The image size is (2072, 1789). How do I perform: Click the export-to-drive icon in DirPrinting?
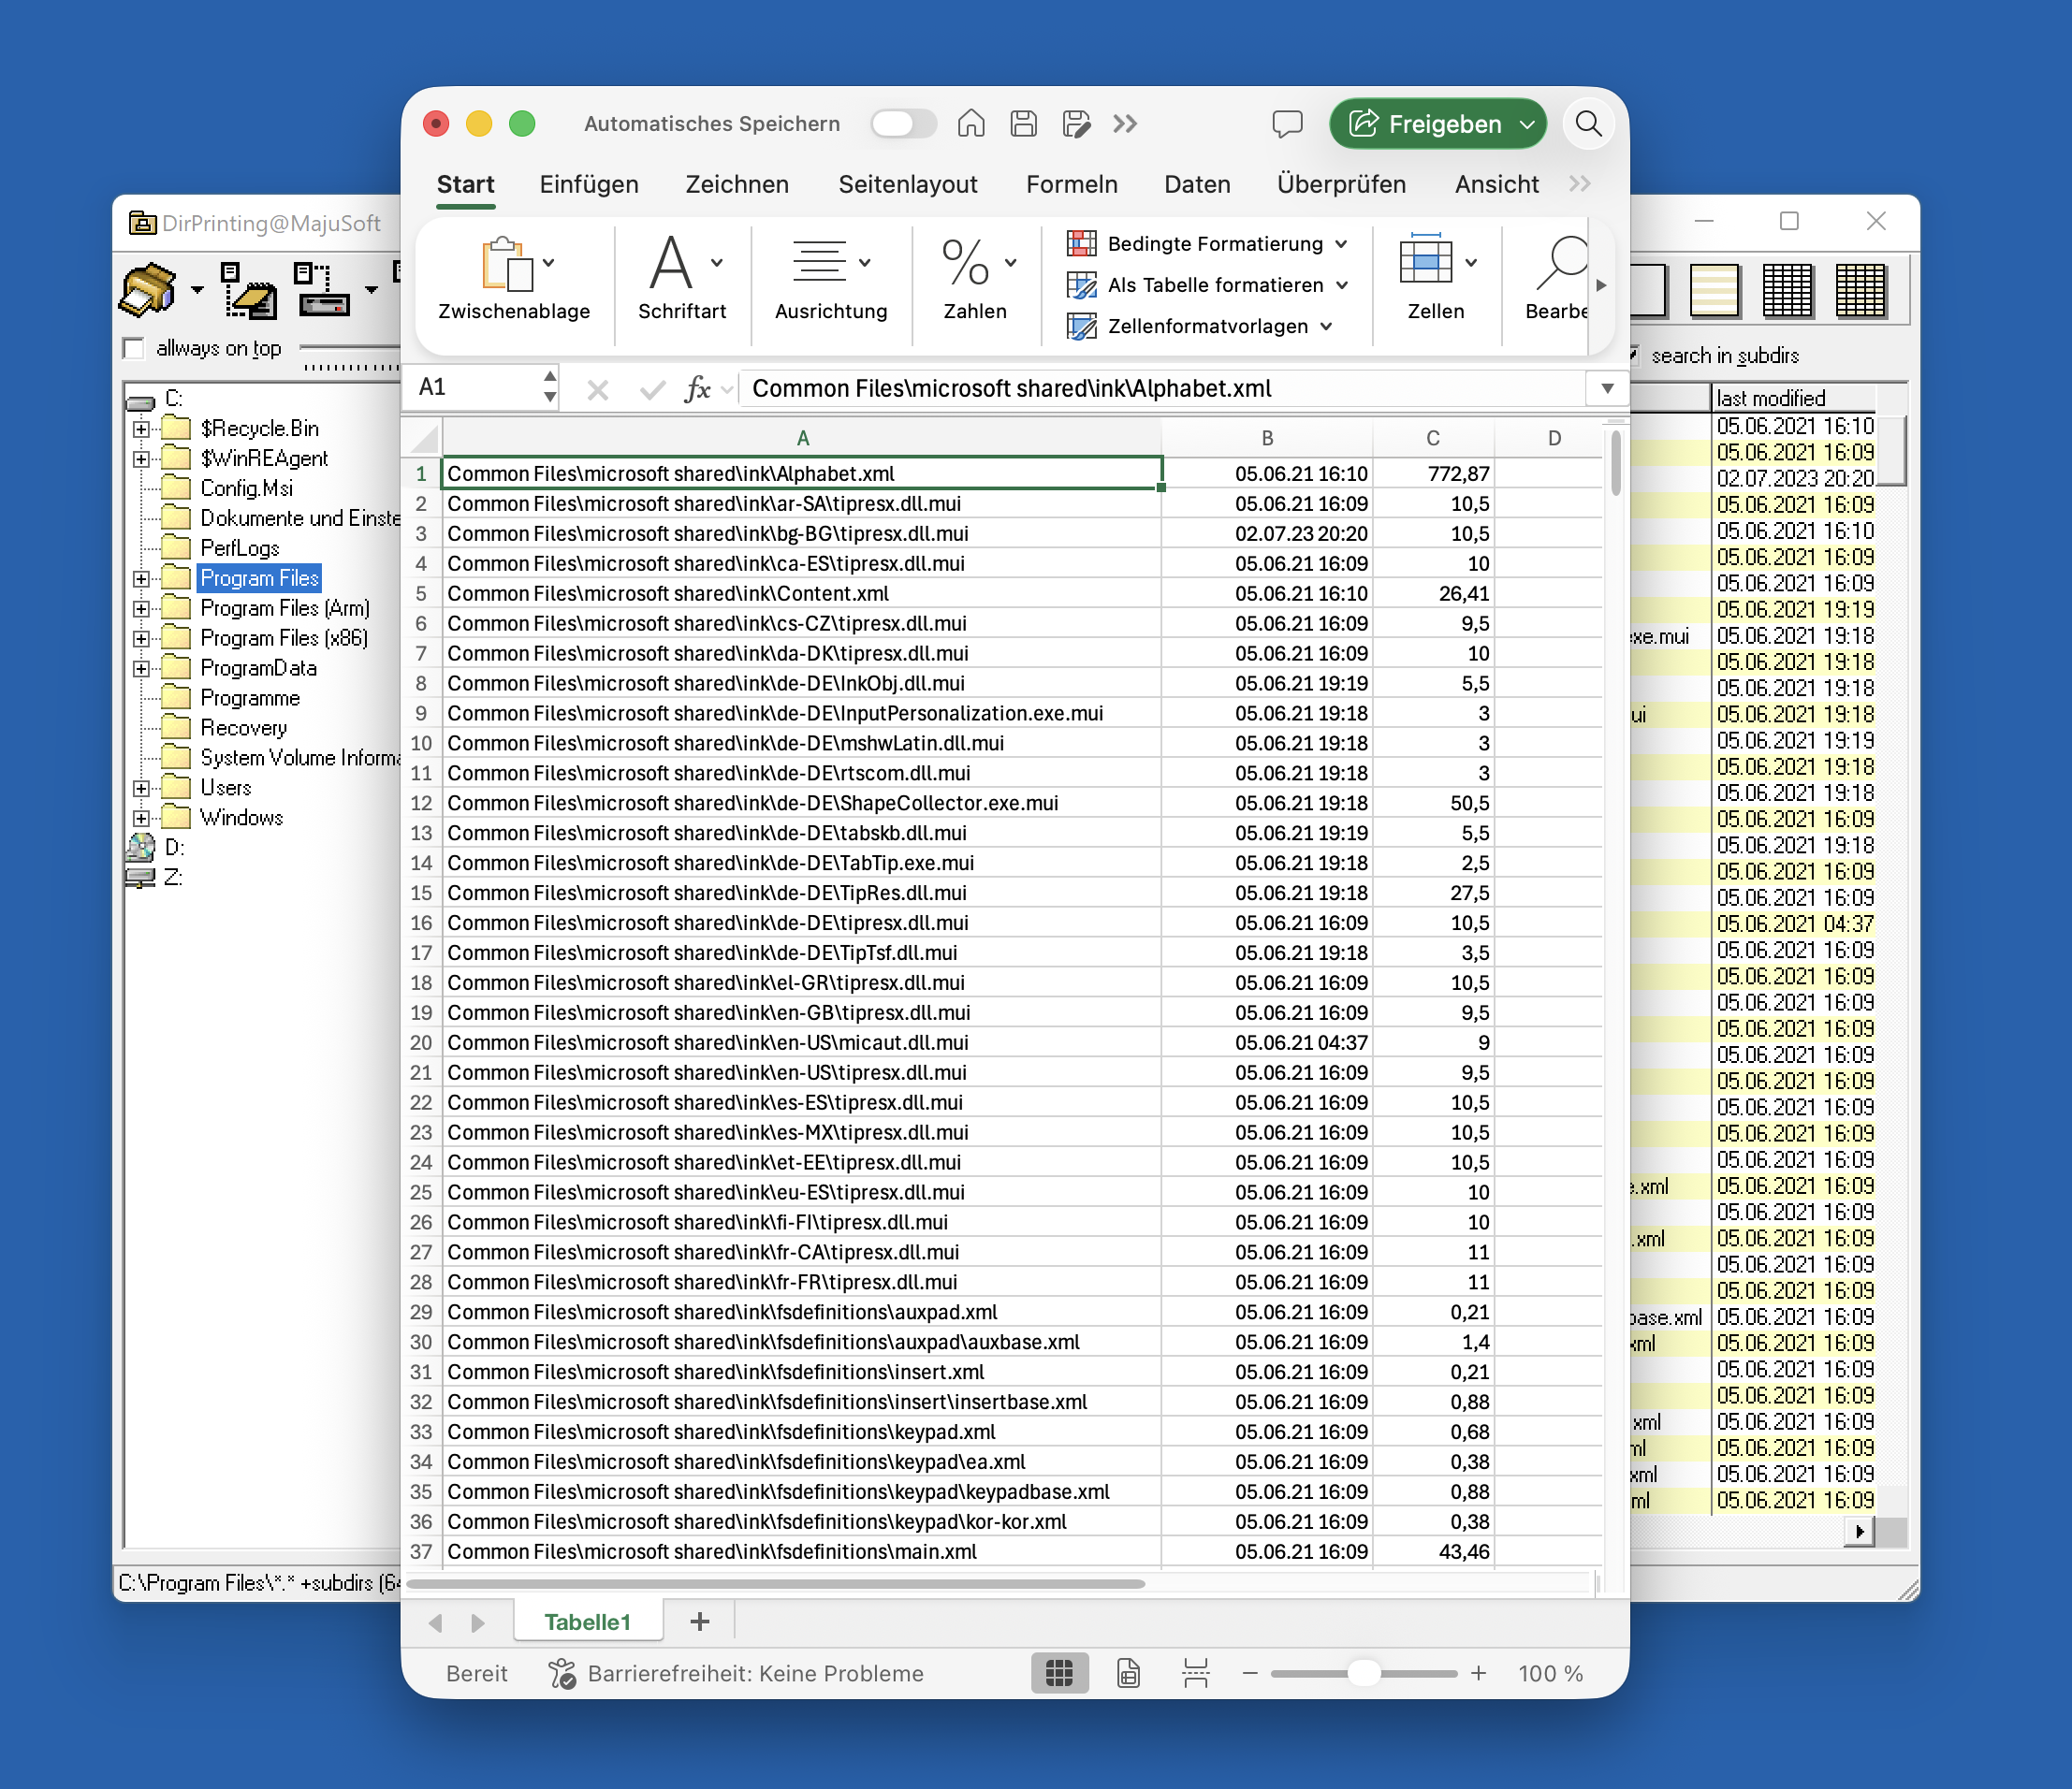tap(321, 290)
